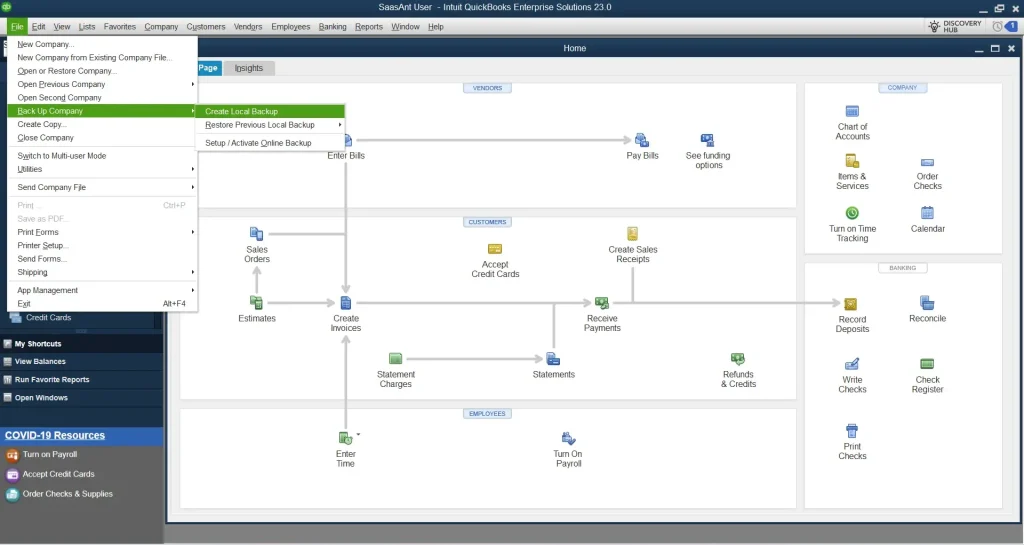This screenshot has height=545, width=1024.
Task: Open the Pay Bills icon
Action: point(642,140)
